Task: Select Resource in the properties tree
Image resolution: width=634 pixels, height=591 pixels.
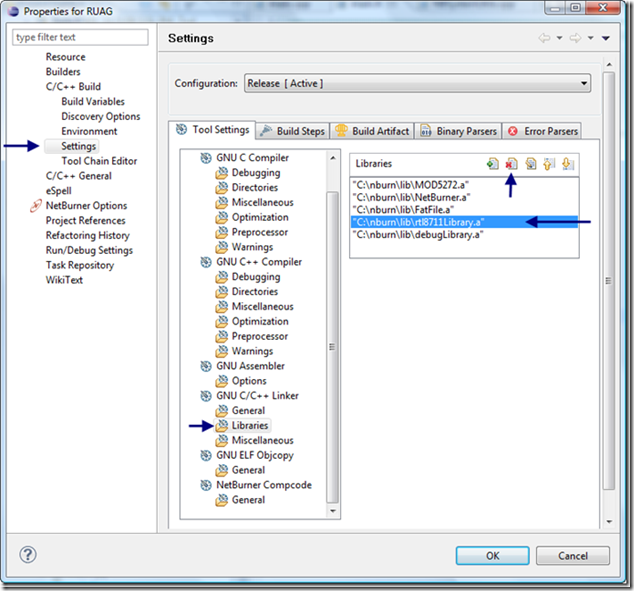Action: tap(66, 57)
